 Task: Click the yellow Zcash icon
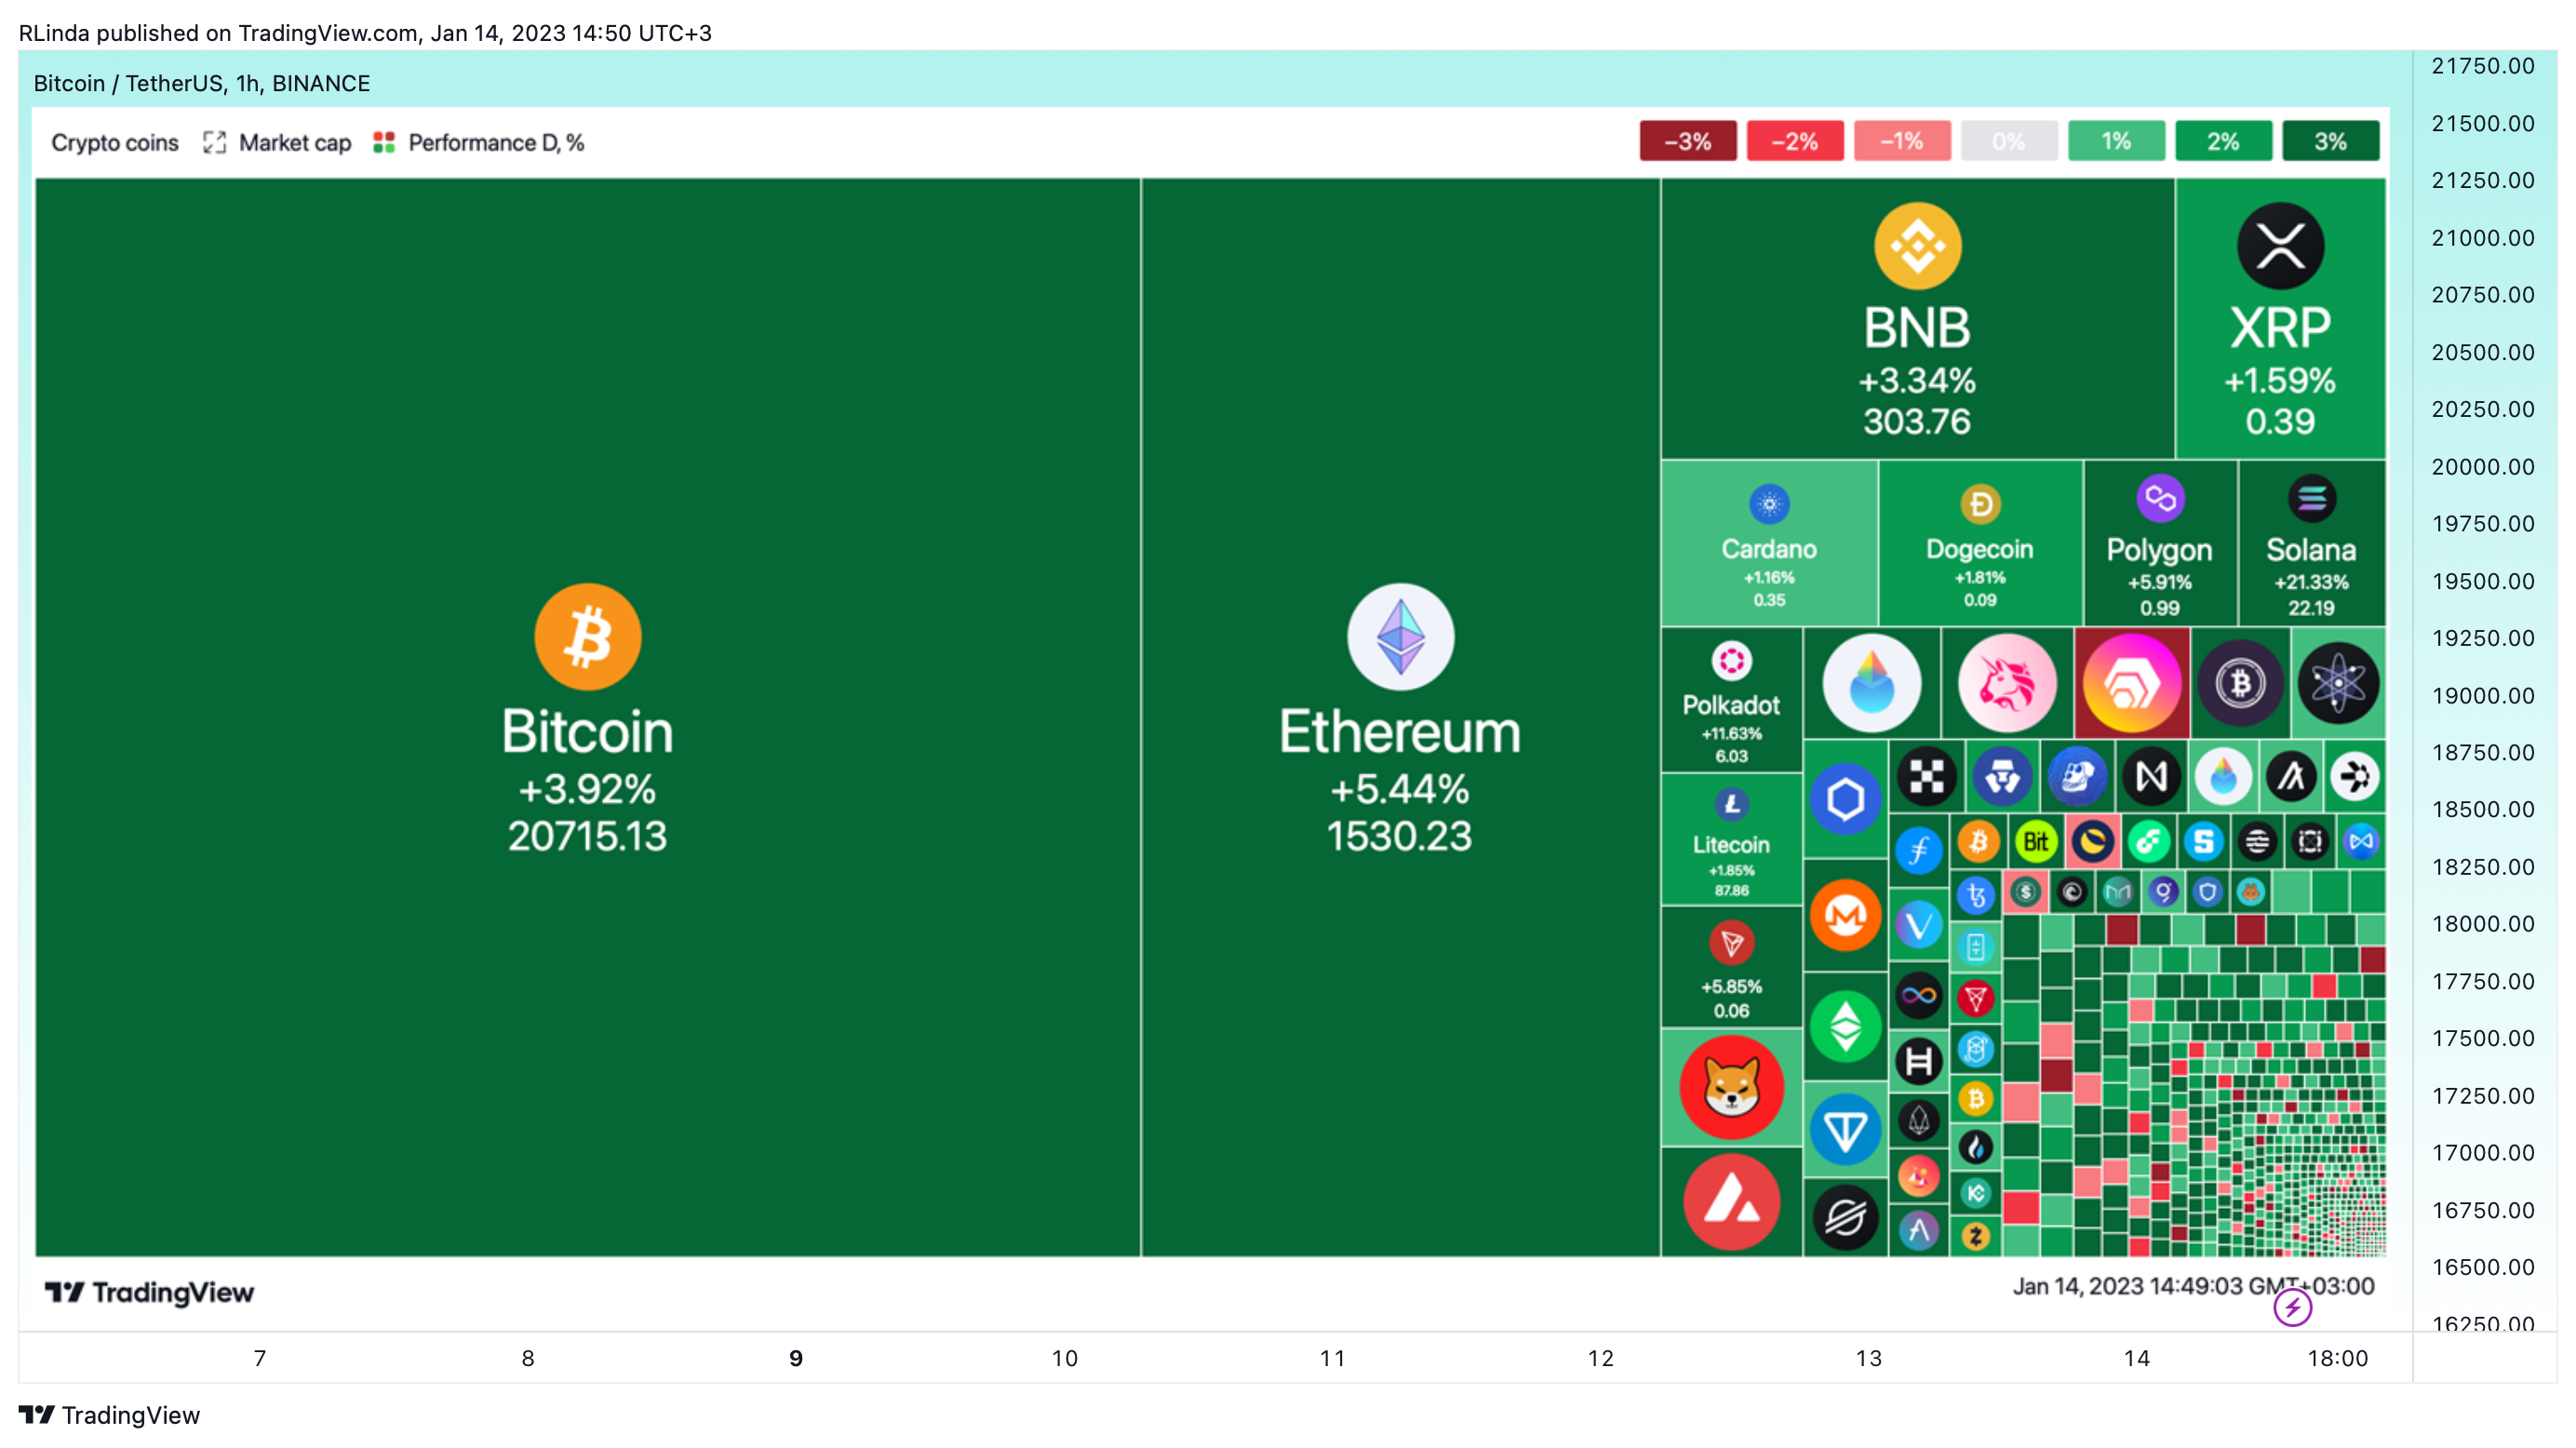click(1975, 1237)
